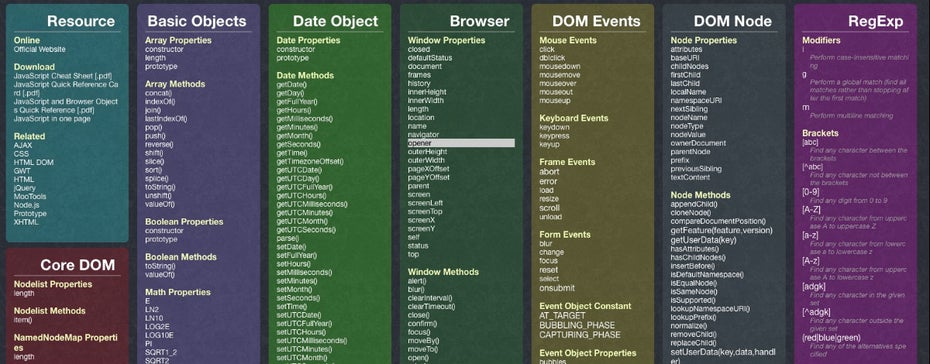Click the RegExp panel heading
Image resolution: width=930 pixels, height=364 pixels.
[x=875, y=21]
